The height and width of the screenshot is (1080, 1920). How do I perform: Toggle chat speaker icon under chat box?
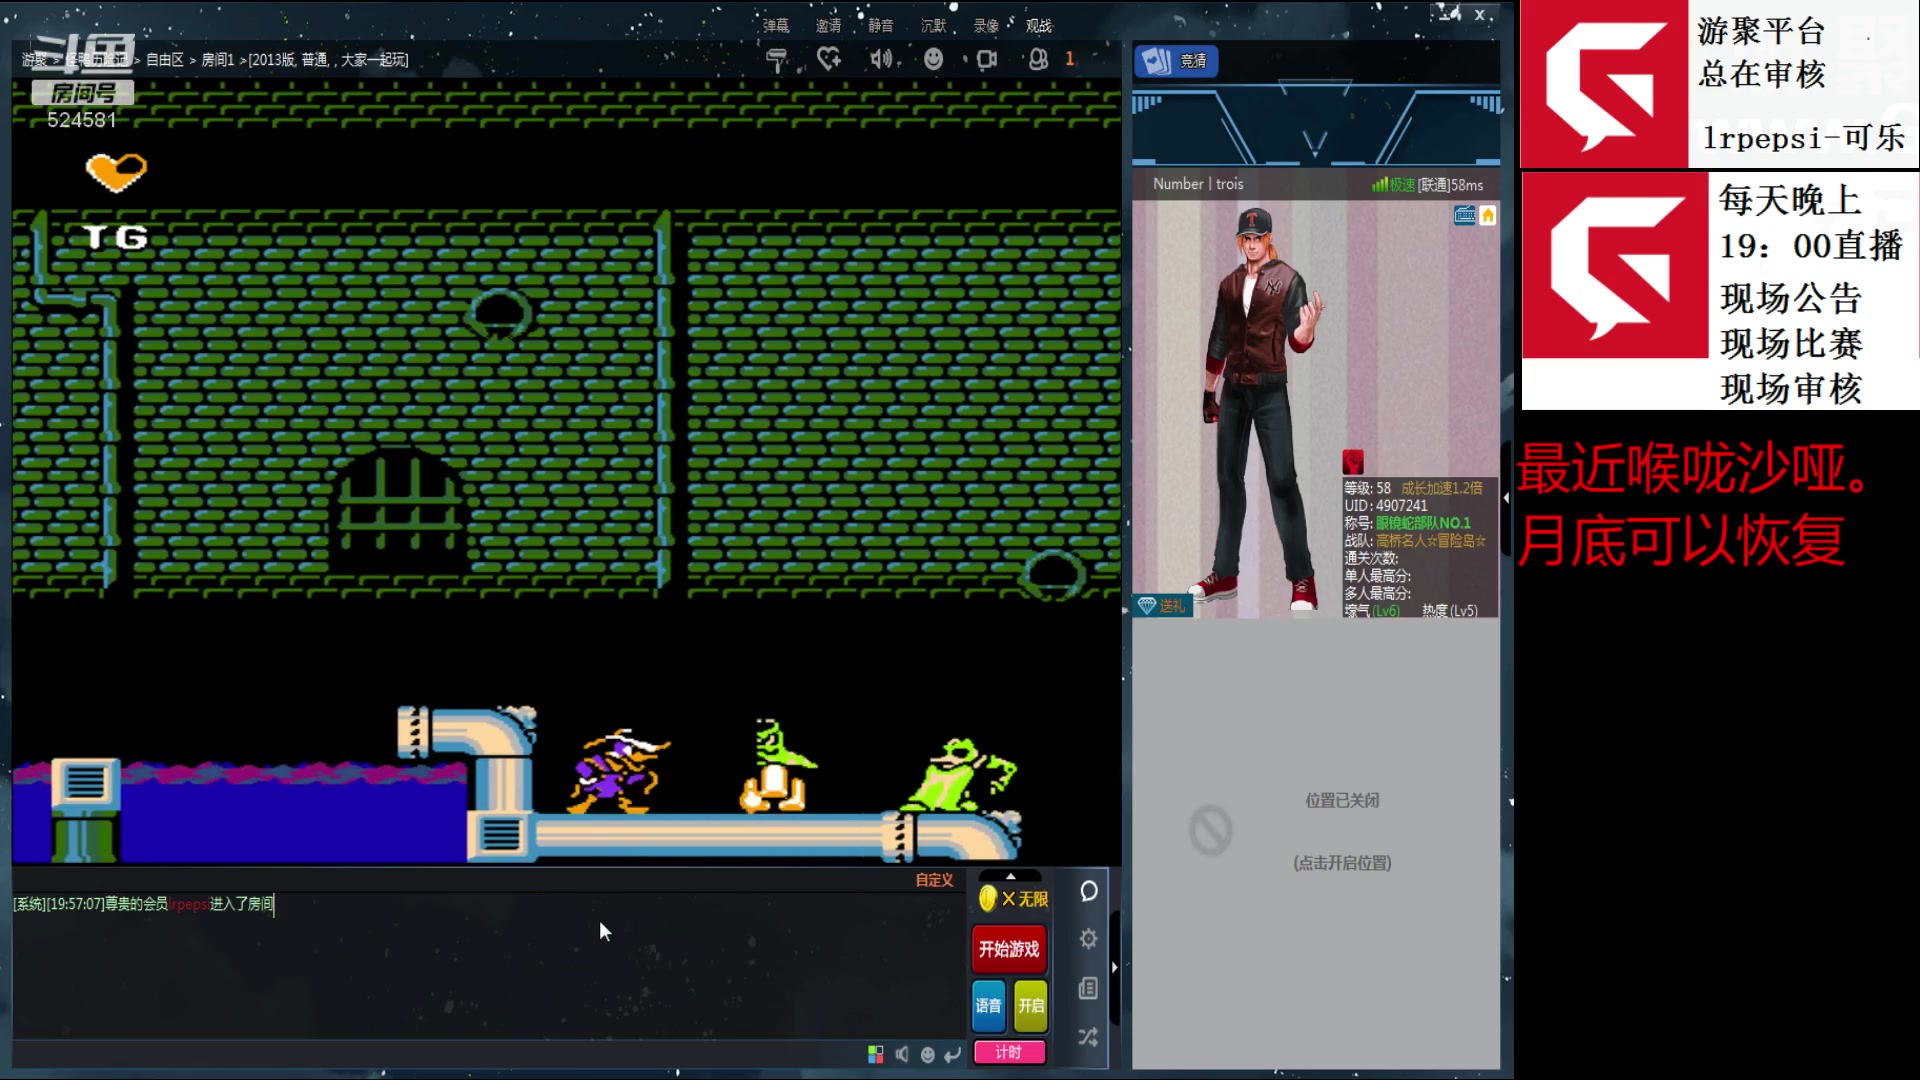pos(902,1054)
